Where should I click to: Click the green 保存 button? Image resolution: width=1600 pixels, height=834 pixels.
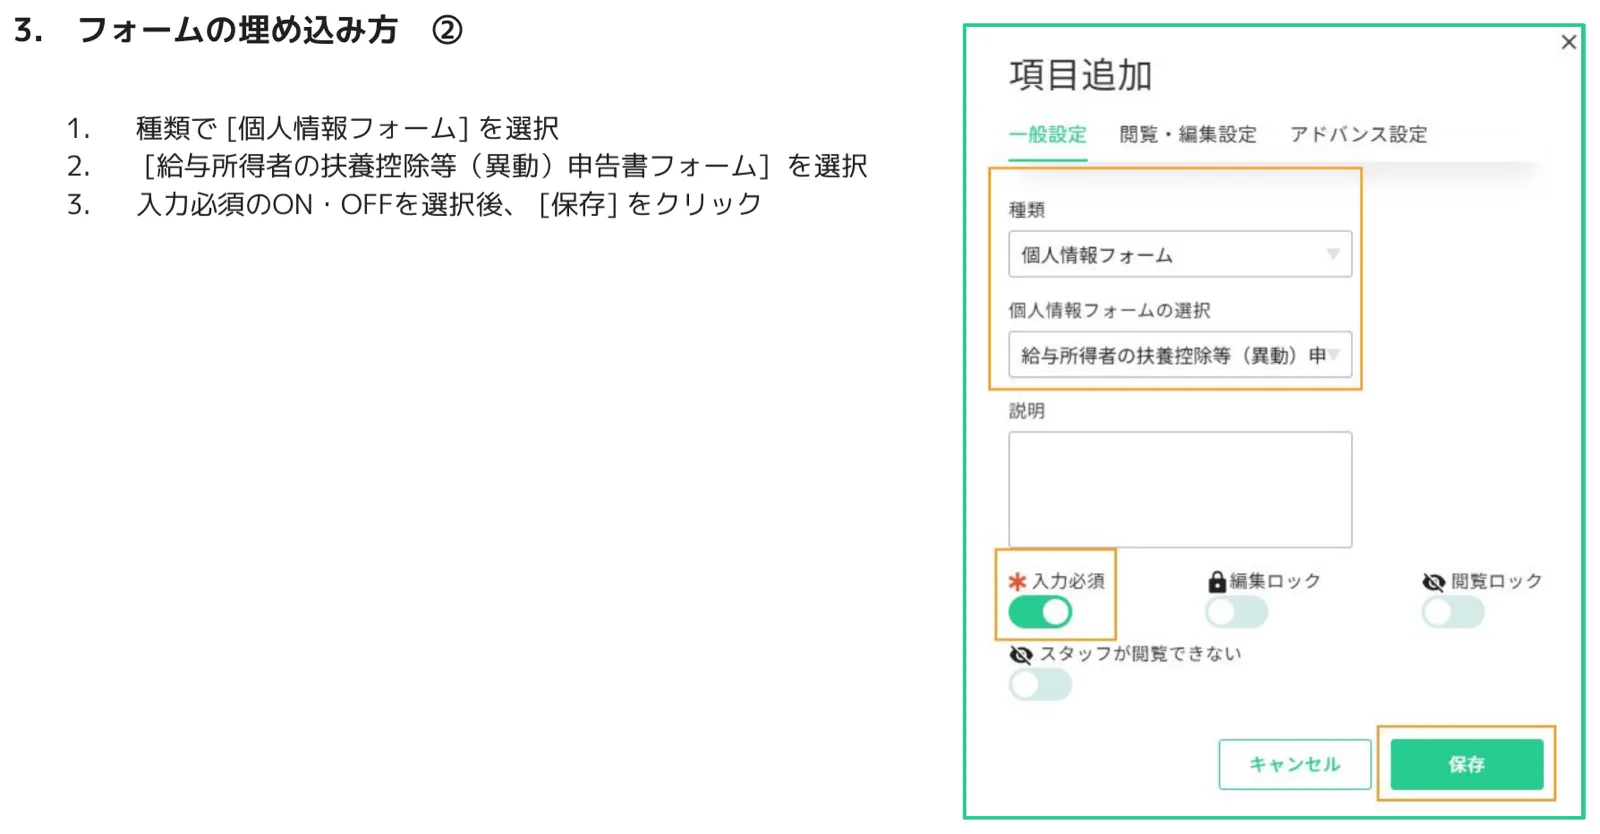(1467, 765)
